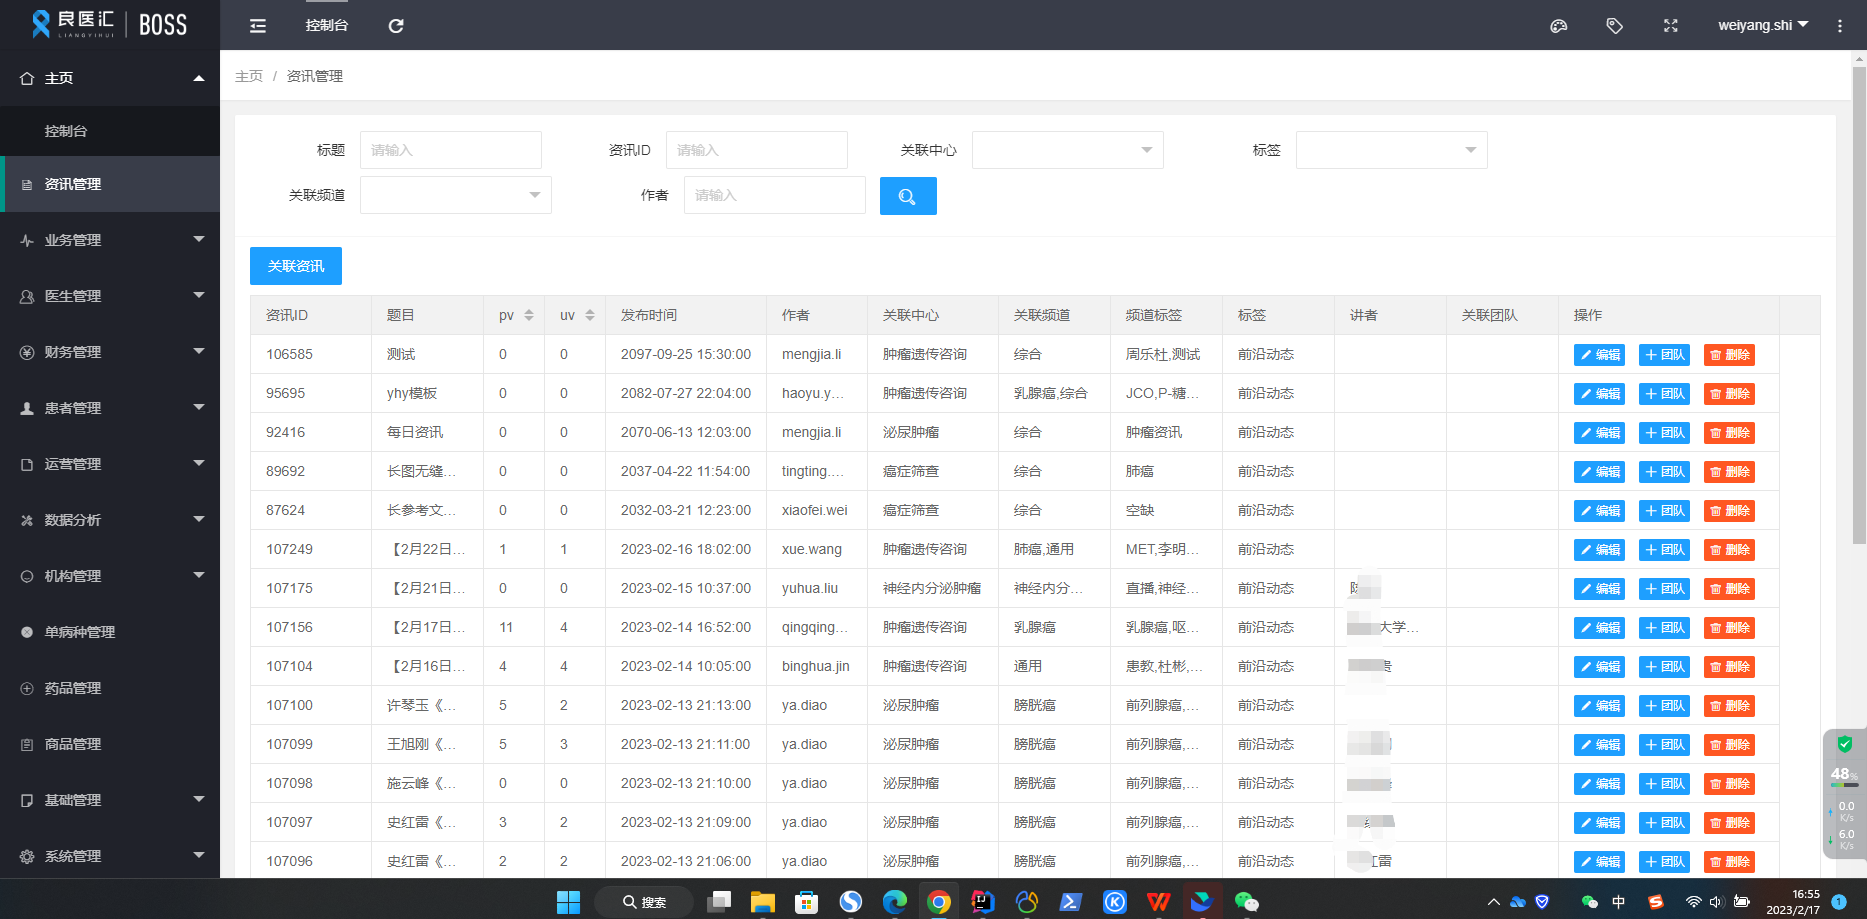The height and width of the screenshot is (919, 1867).
Task: Toggle fullscreen icon in header
Action: tap(1670, 26)
